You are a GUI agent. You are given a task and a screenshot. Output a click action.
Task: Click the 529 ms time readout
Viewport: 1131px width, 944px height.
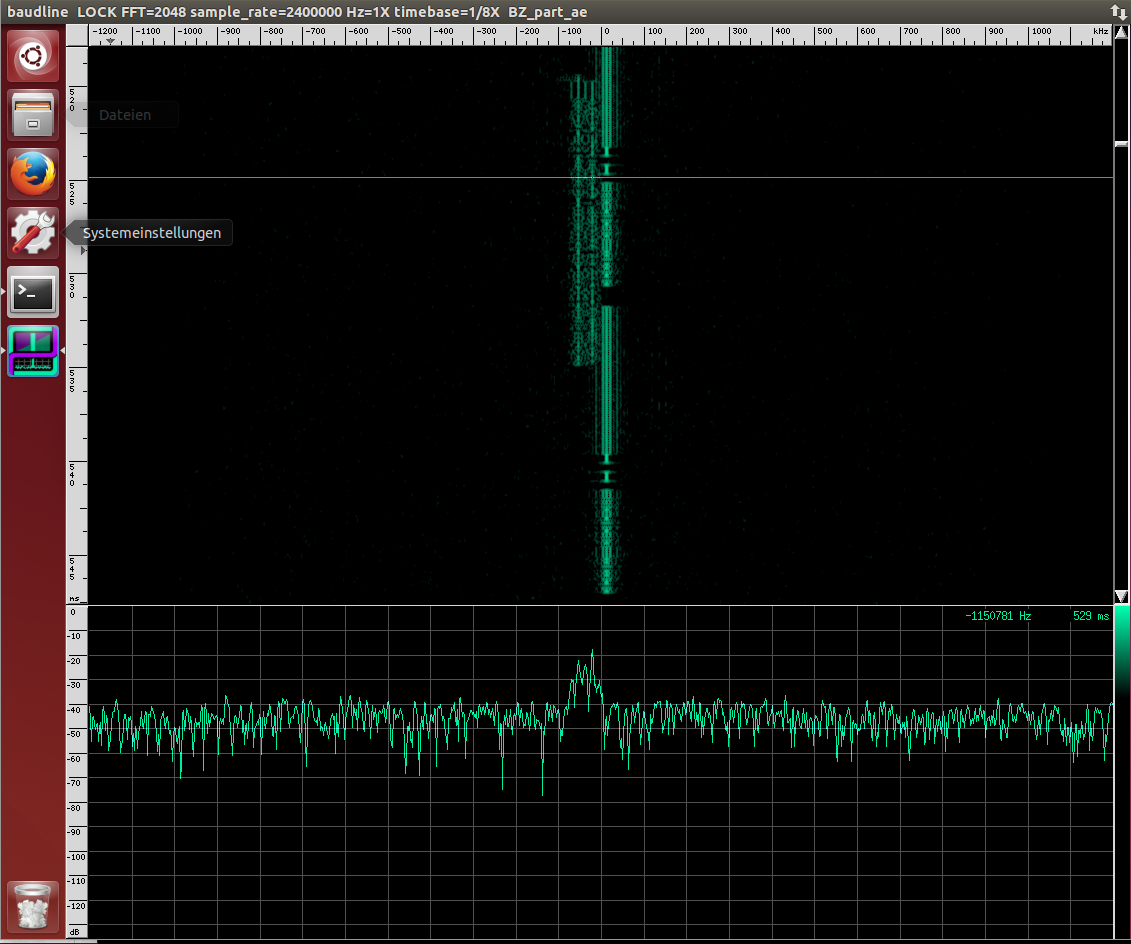(1091, 616)
